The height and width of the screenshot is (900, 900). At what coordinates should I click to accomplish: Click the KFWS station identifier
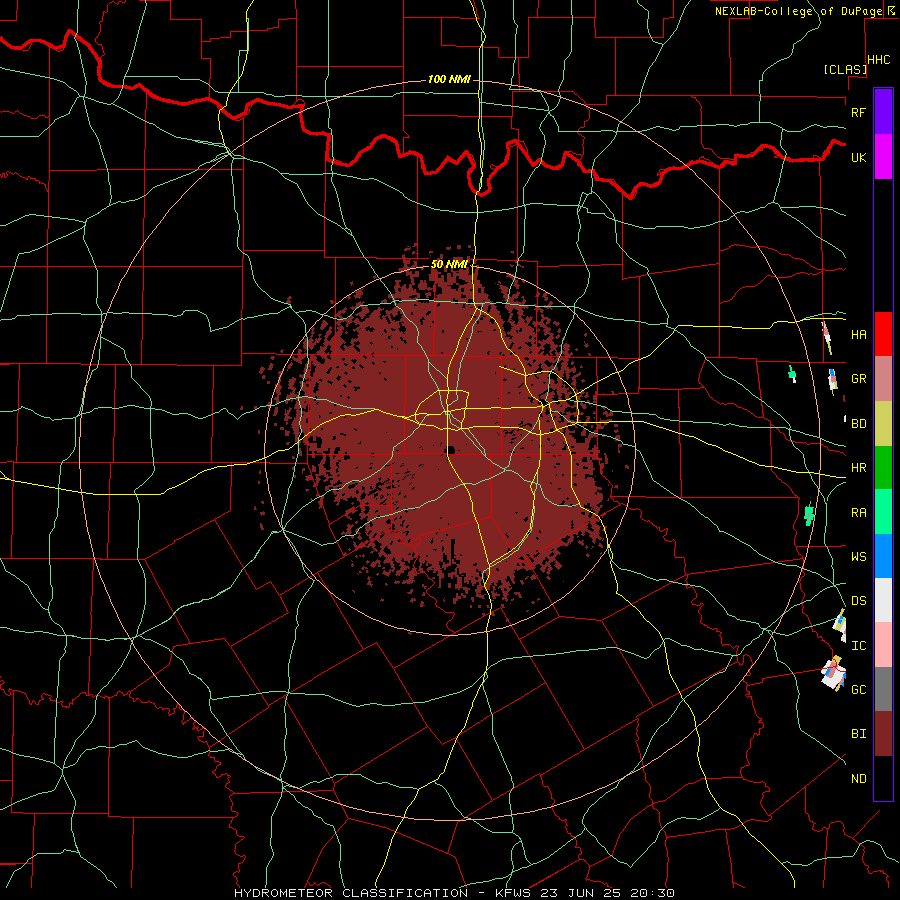click(514, 893)
